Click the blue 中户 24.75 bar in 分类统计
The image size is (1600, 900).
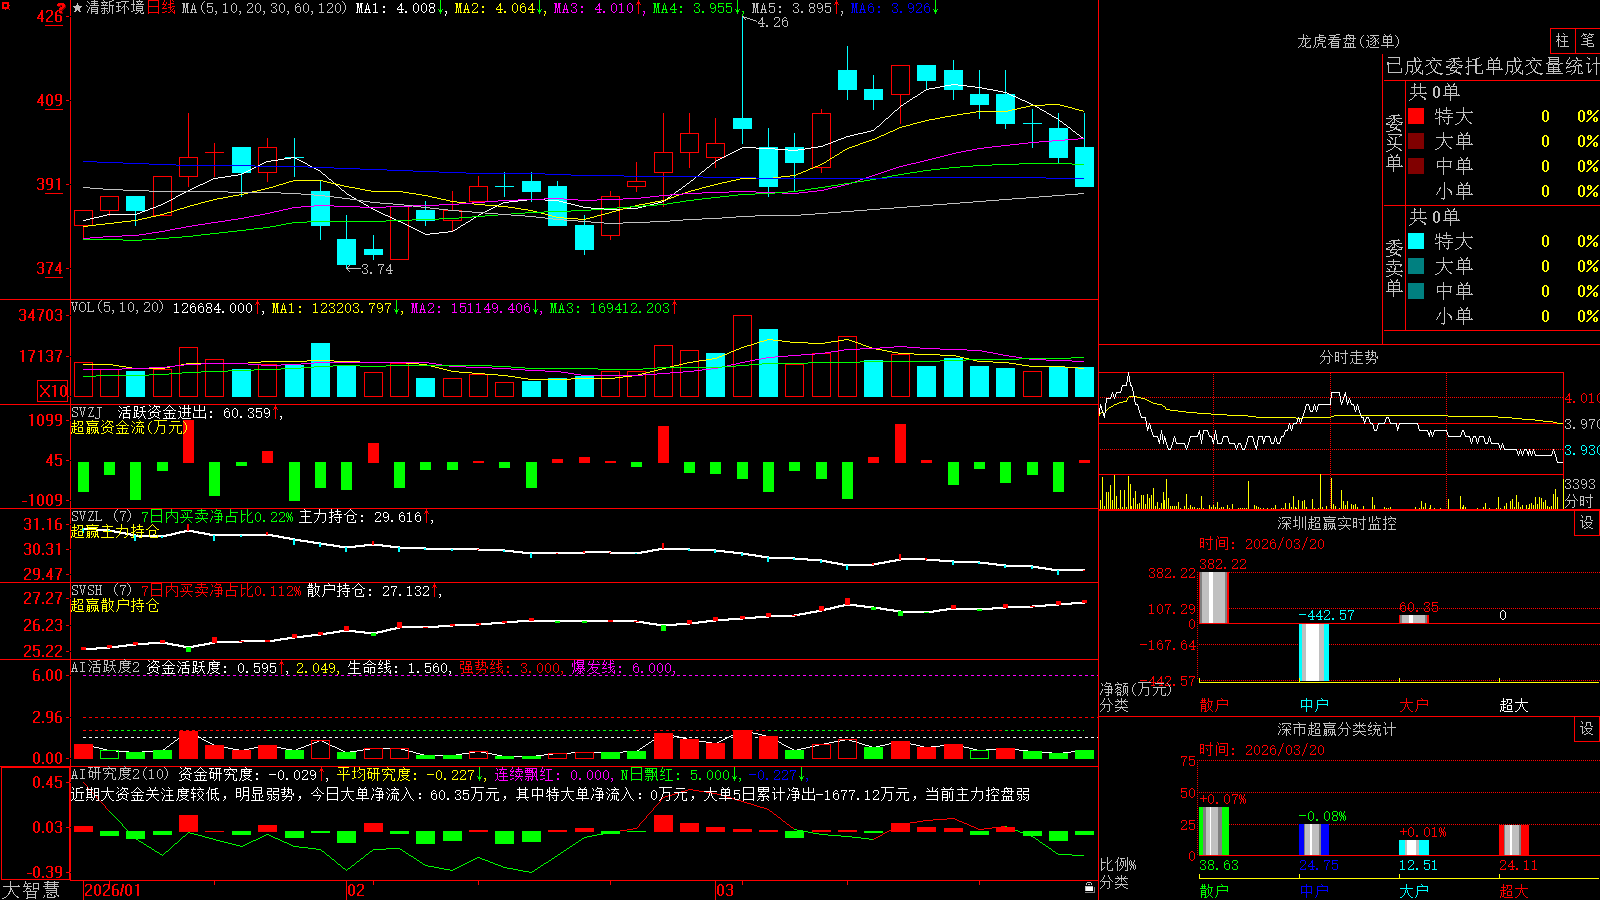(1314, 840)
